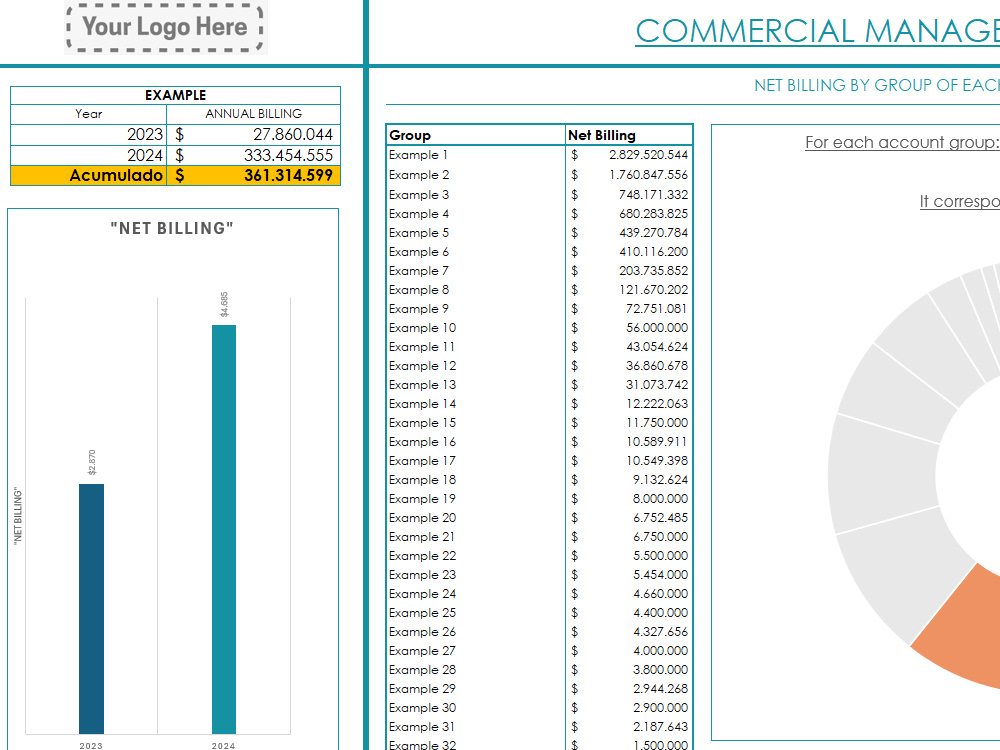This screenshot has width=1000, height=750.
Task: Select the 203.735.852 value cell
Action: [x=629, y=271]
